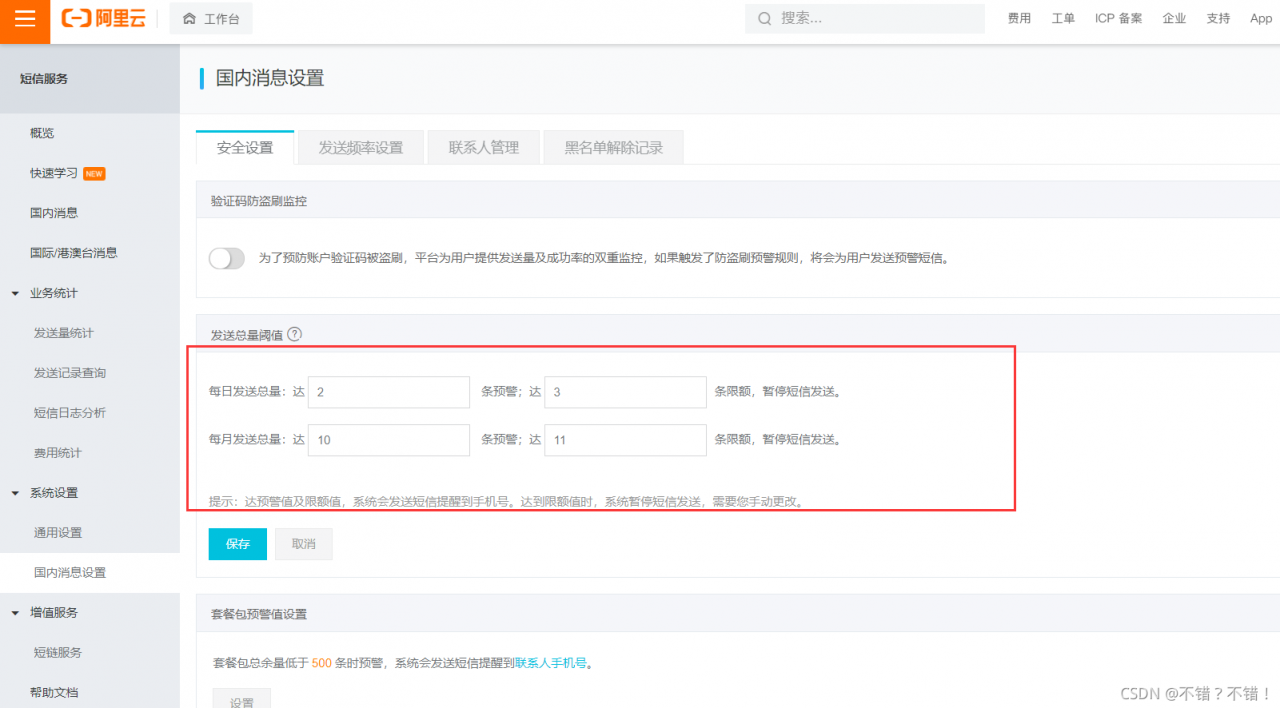Click the 取消 button

304,544
